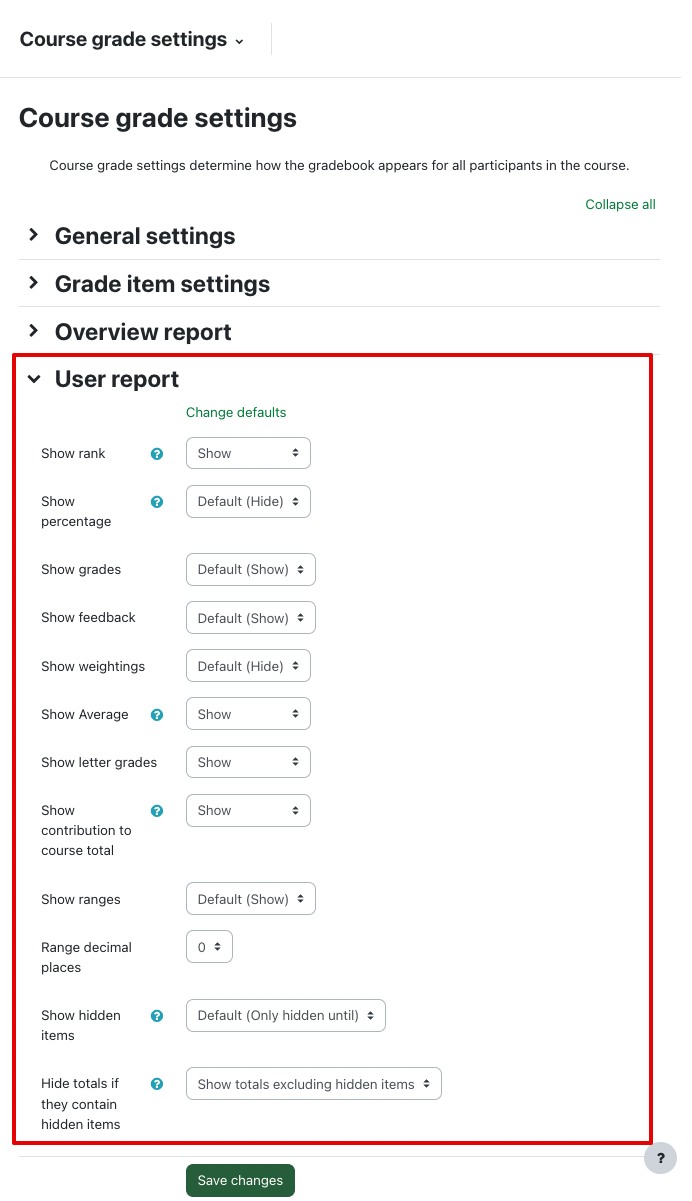
Task: Click the Collapse all link
Action: [620, 204]
